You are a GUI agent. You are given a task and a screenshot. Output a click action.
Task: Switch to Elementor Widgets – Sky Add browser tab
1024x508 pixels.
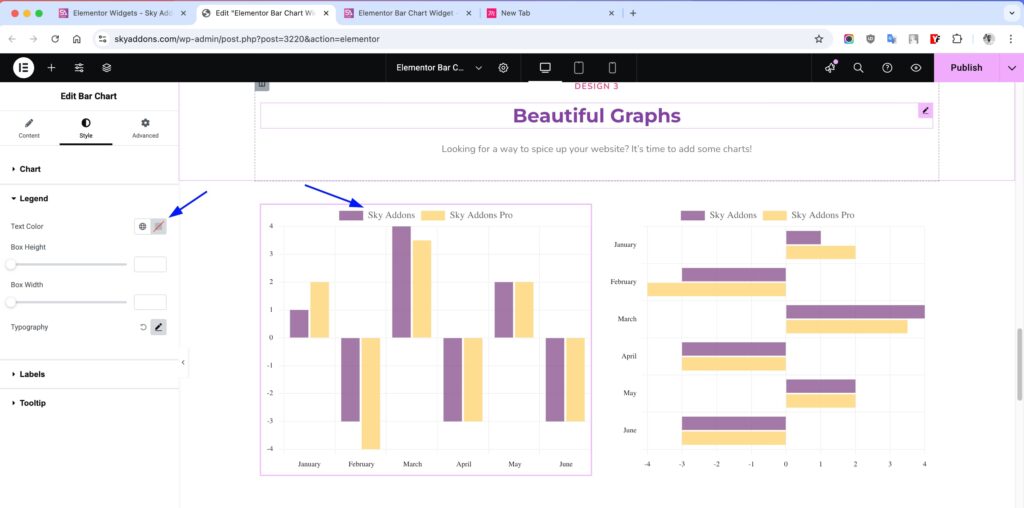click(123, 13)
